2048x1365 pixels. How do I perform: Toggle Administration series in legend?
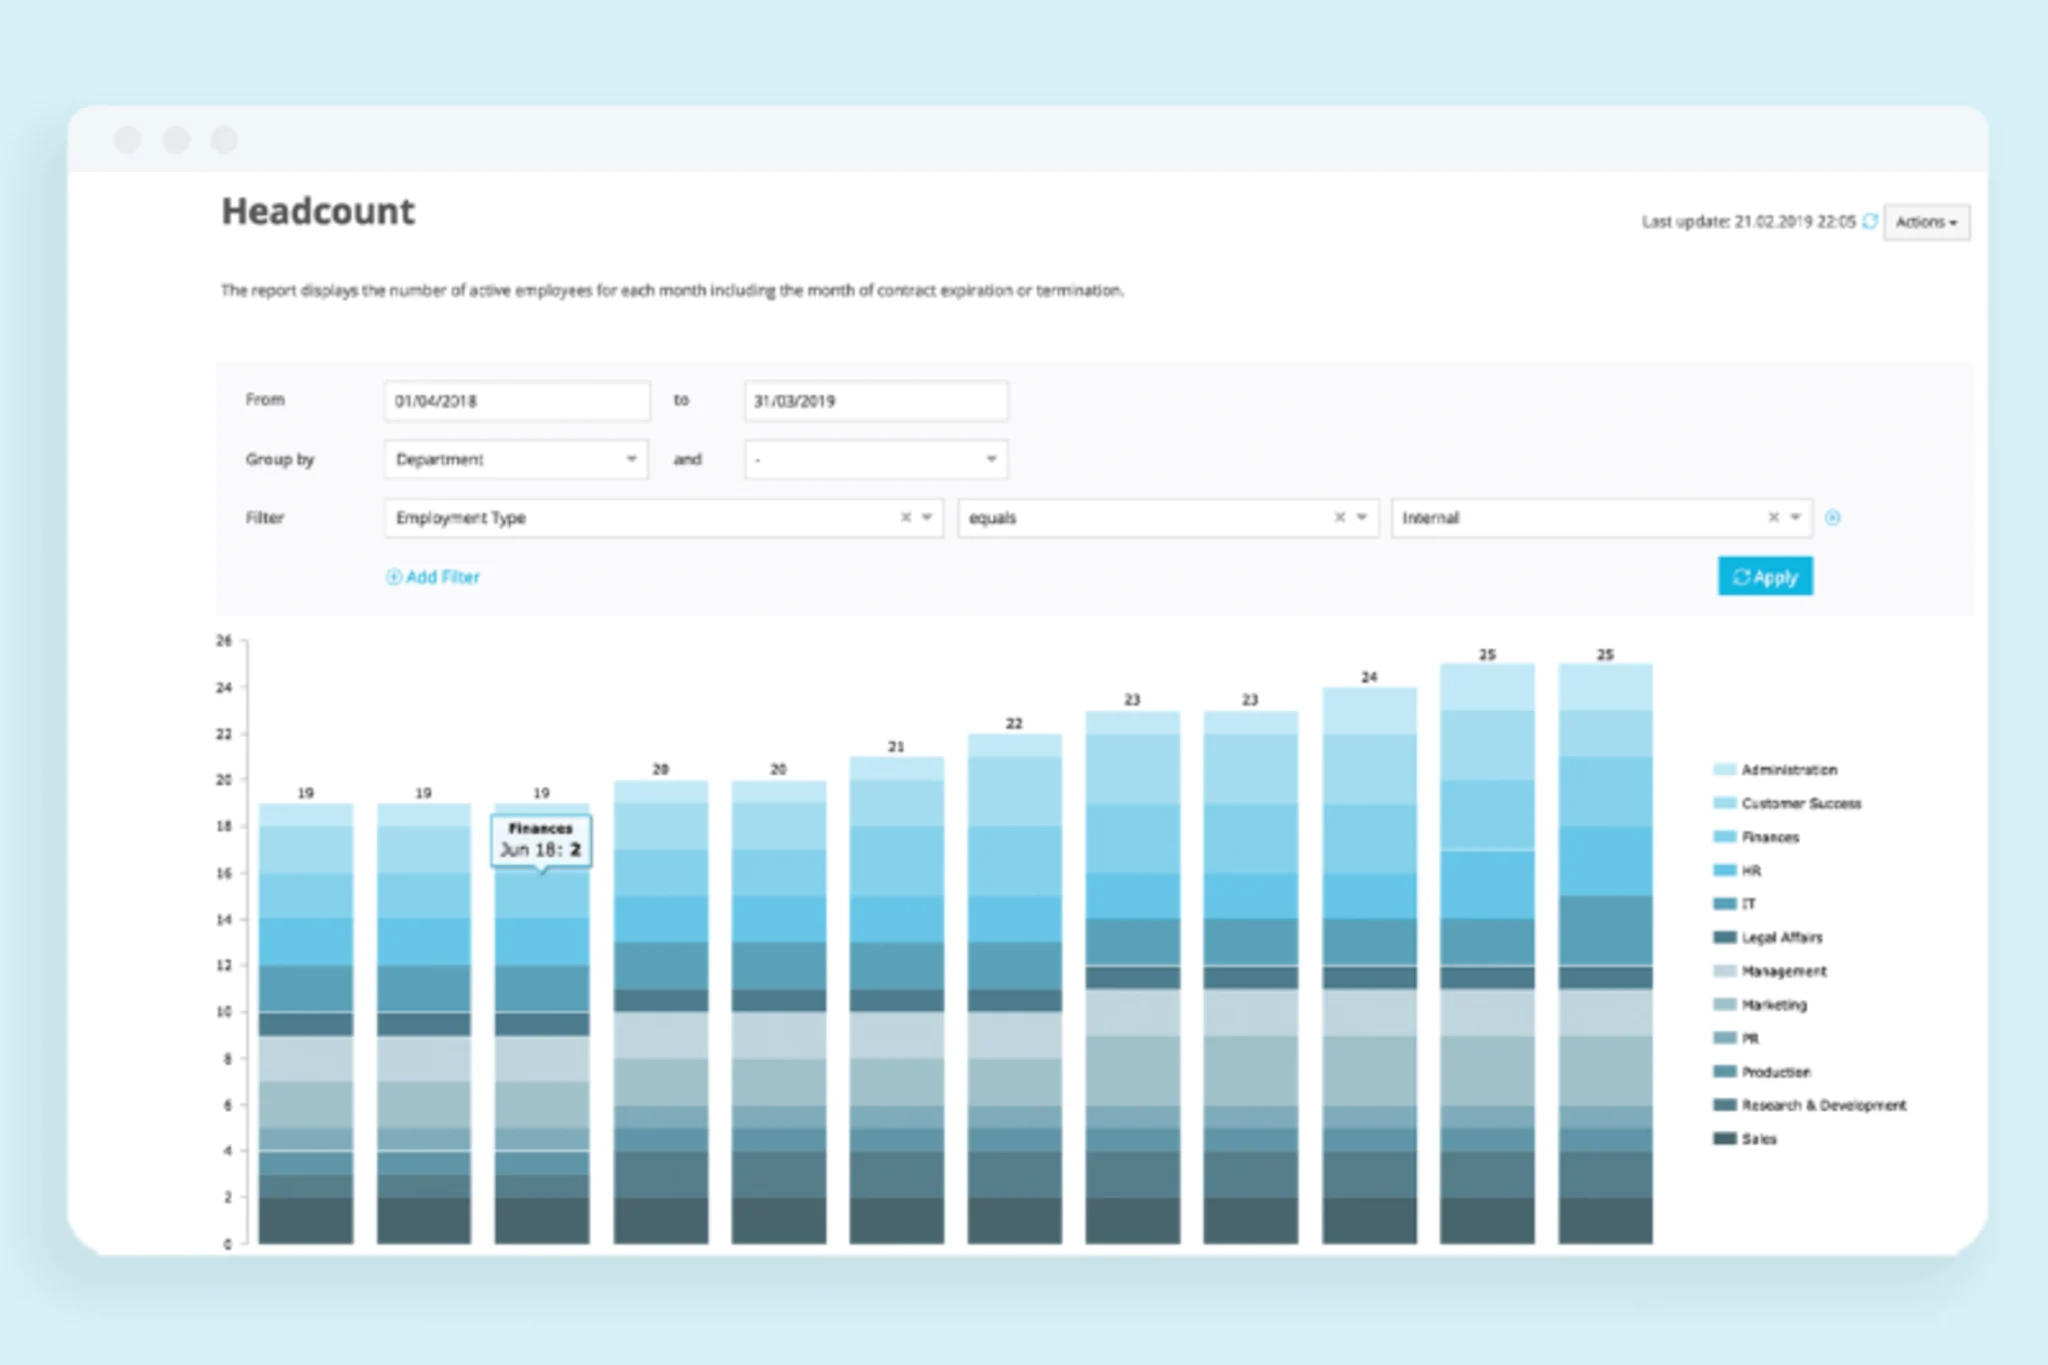click(x=1775, y=770)
